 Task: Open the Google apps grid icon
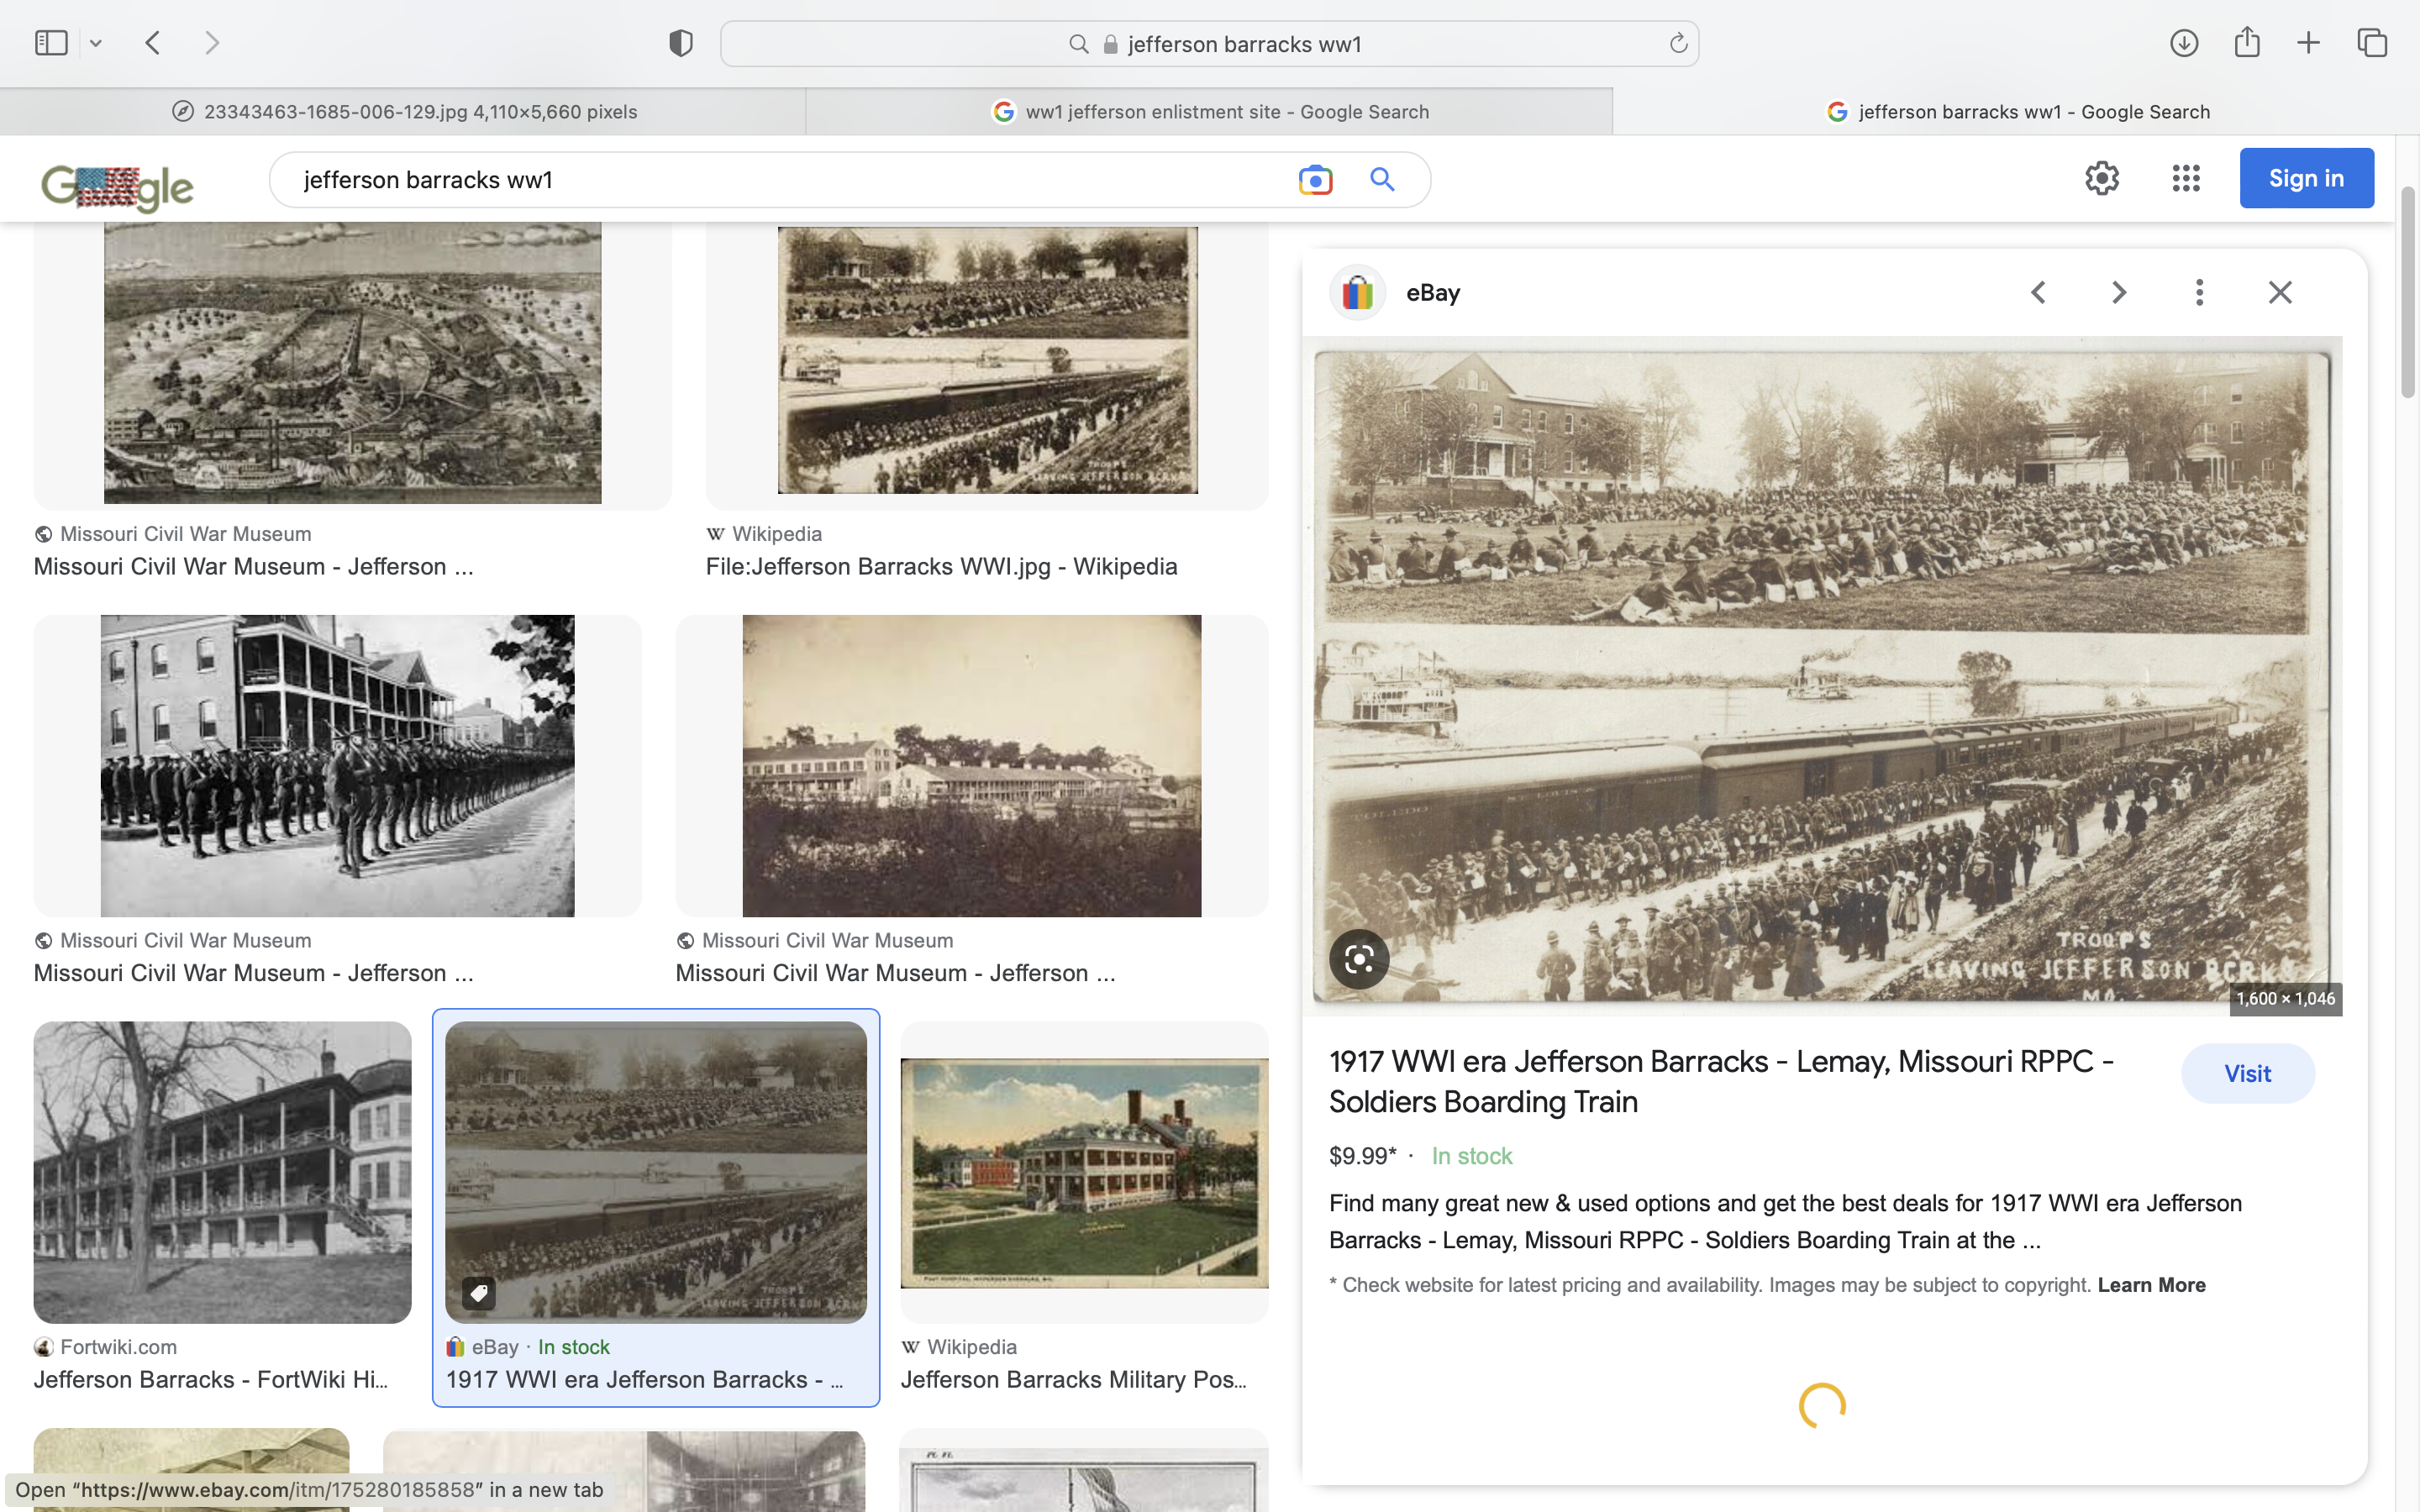(x=2186, y=179)
